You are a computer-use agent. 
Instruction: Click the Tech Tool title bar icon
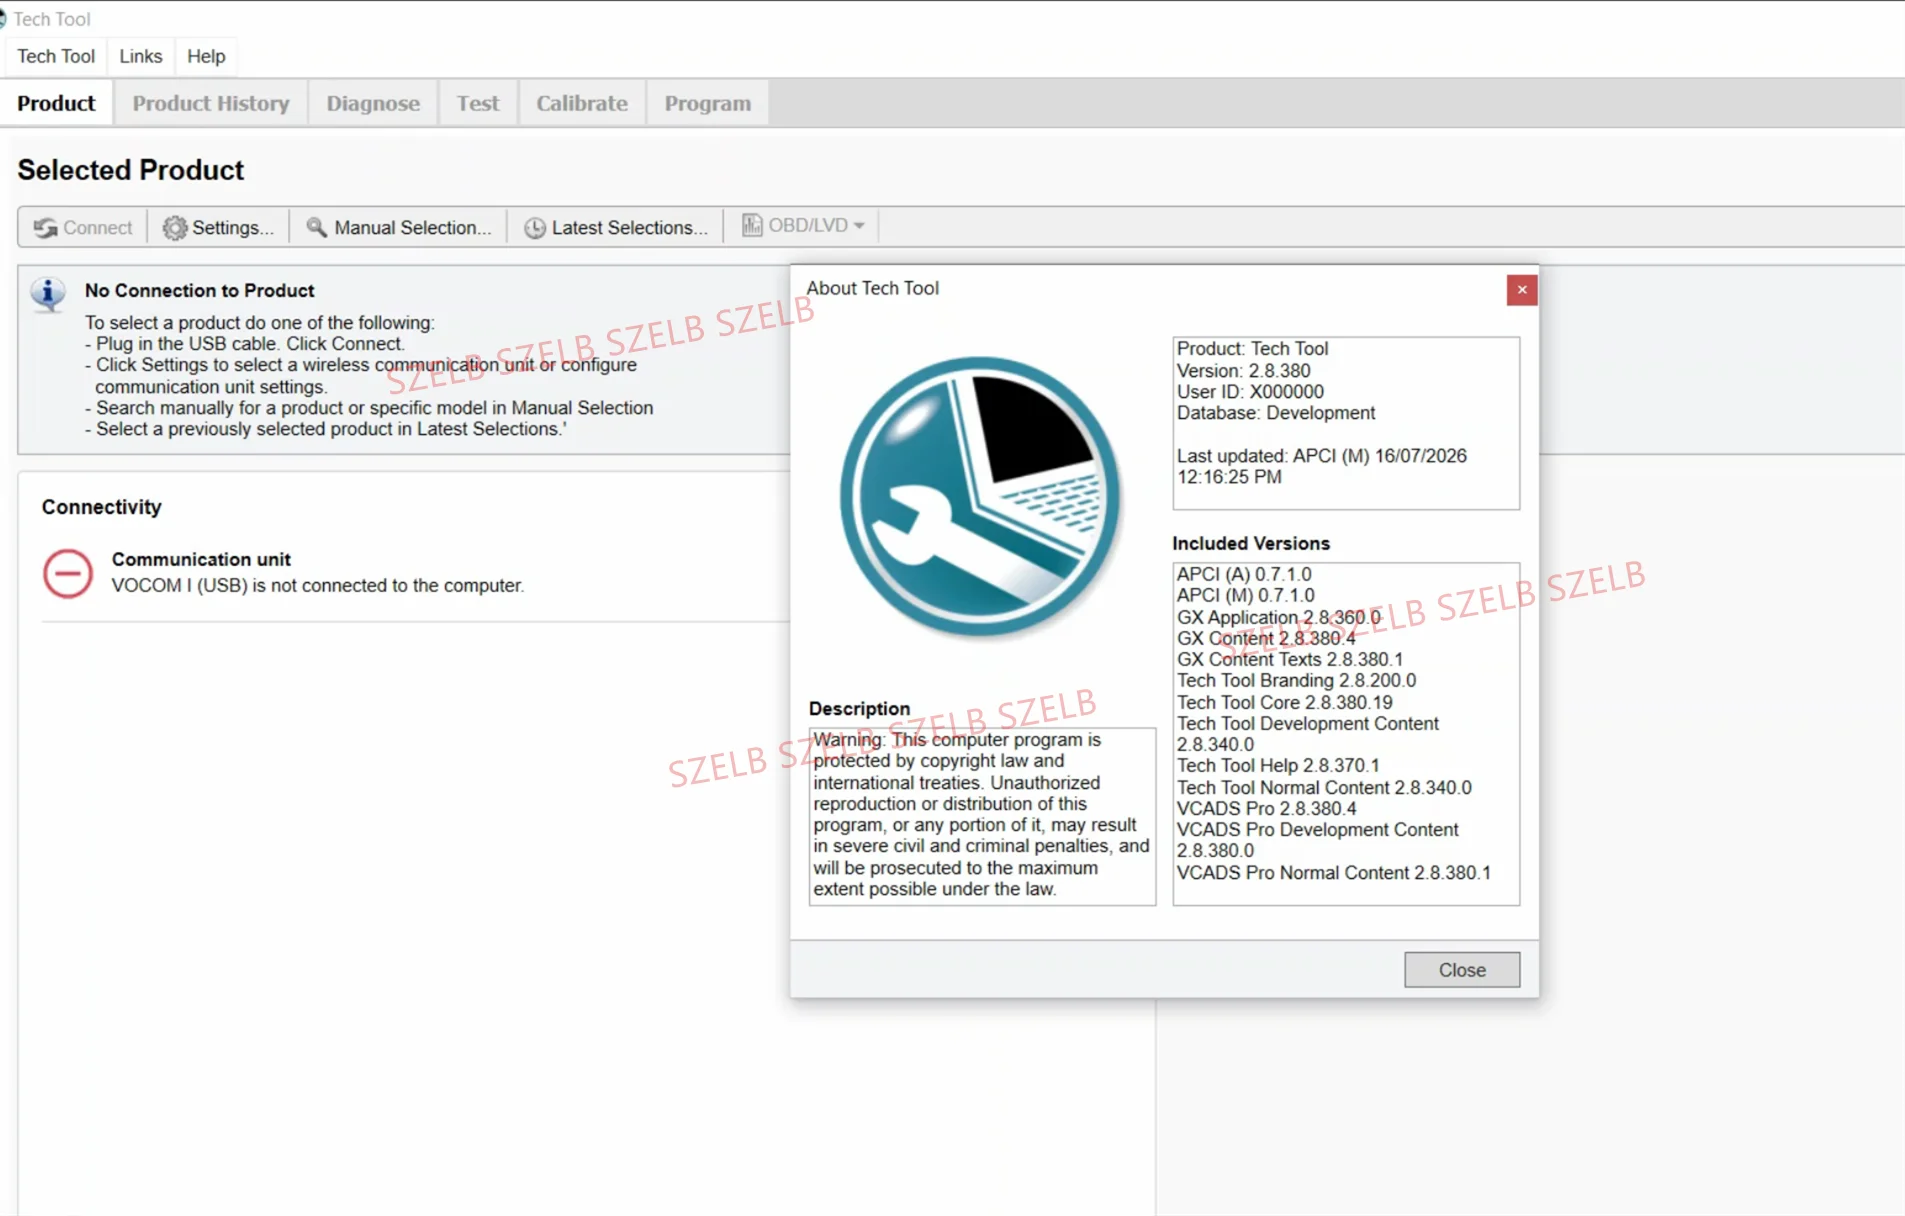click(x=3, y=19)
